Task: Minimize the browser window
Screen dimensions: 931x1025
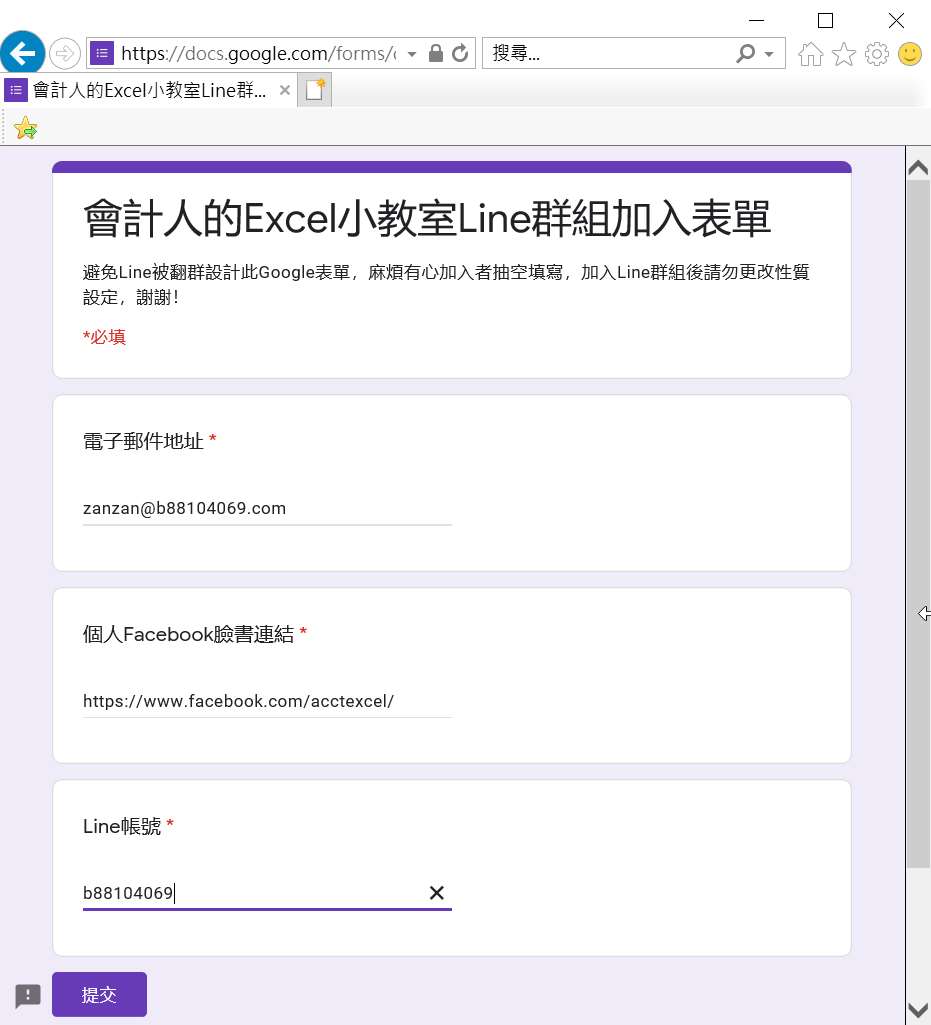Action: tap(756, 20)
